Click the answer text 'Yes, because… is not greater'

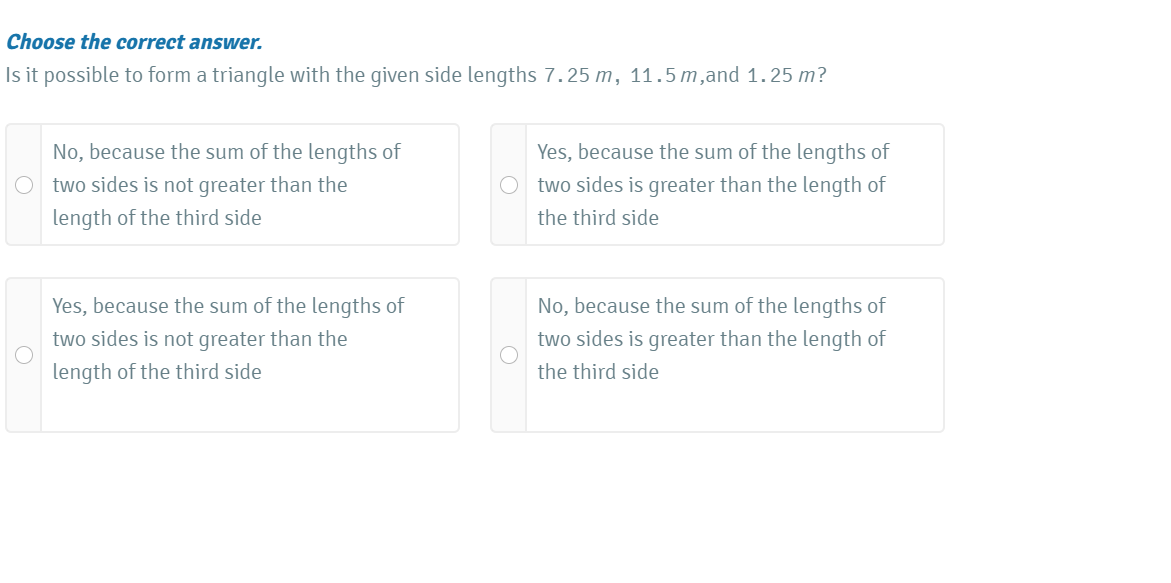tap(228, 339)
